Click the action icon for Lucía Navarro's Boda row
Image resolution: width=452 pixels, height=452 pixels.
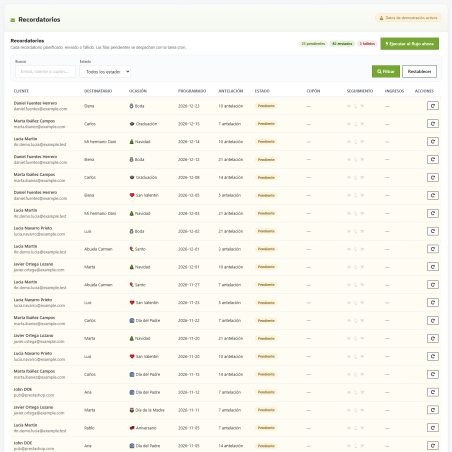coord(433,231)
